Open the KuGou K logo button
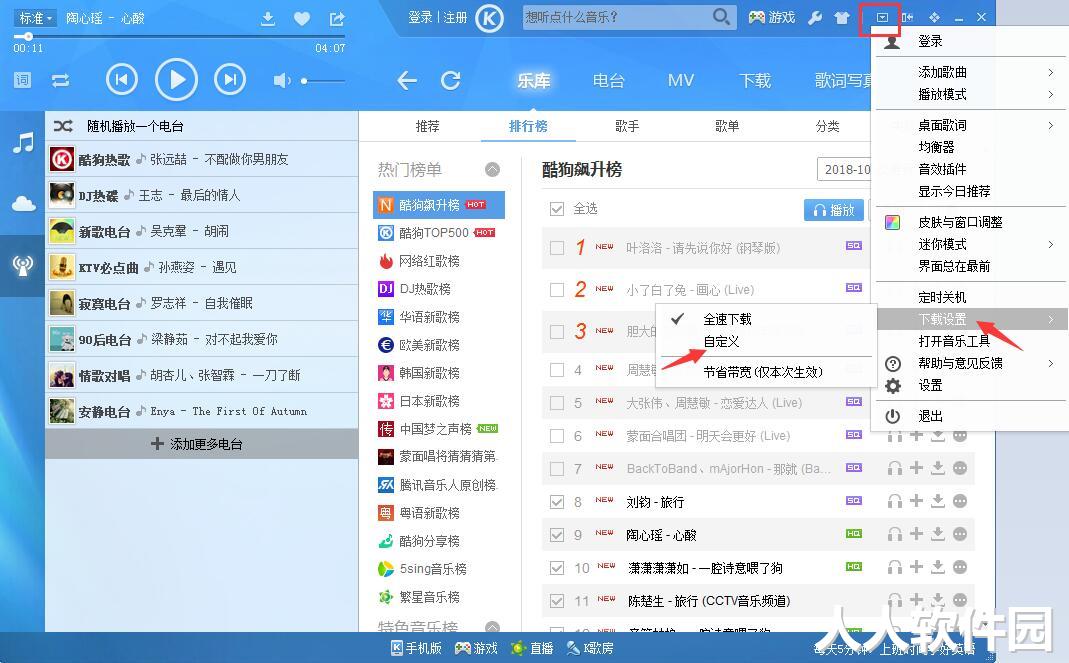Screen dimensions: 1069x663 tap(489, 18)
